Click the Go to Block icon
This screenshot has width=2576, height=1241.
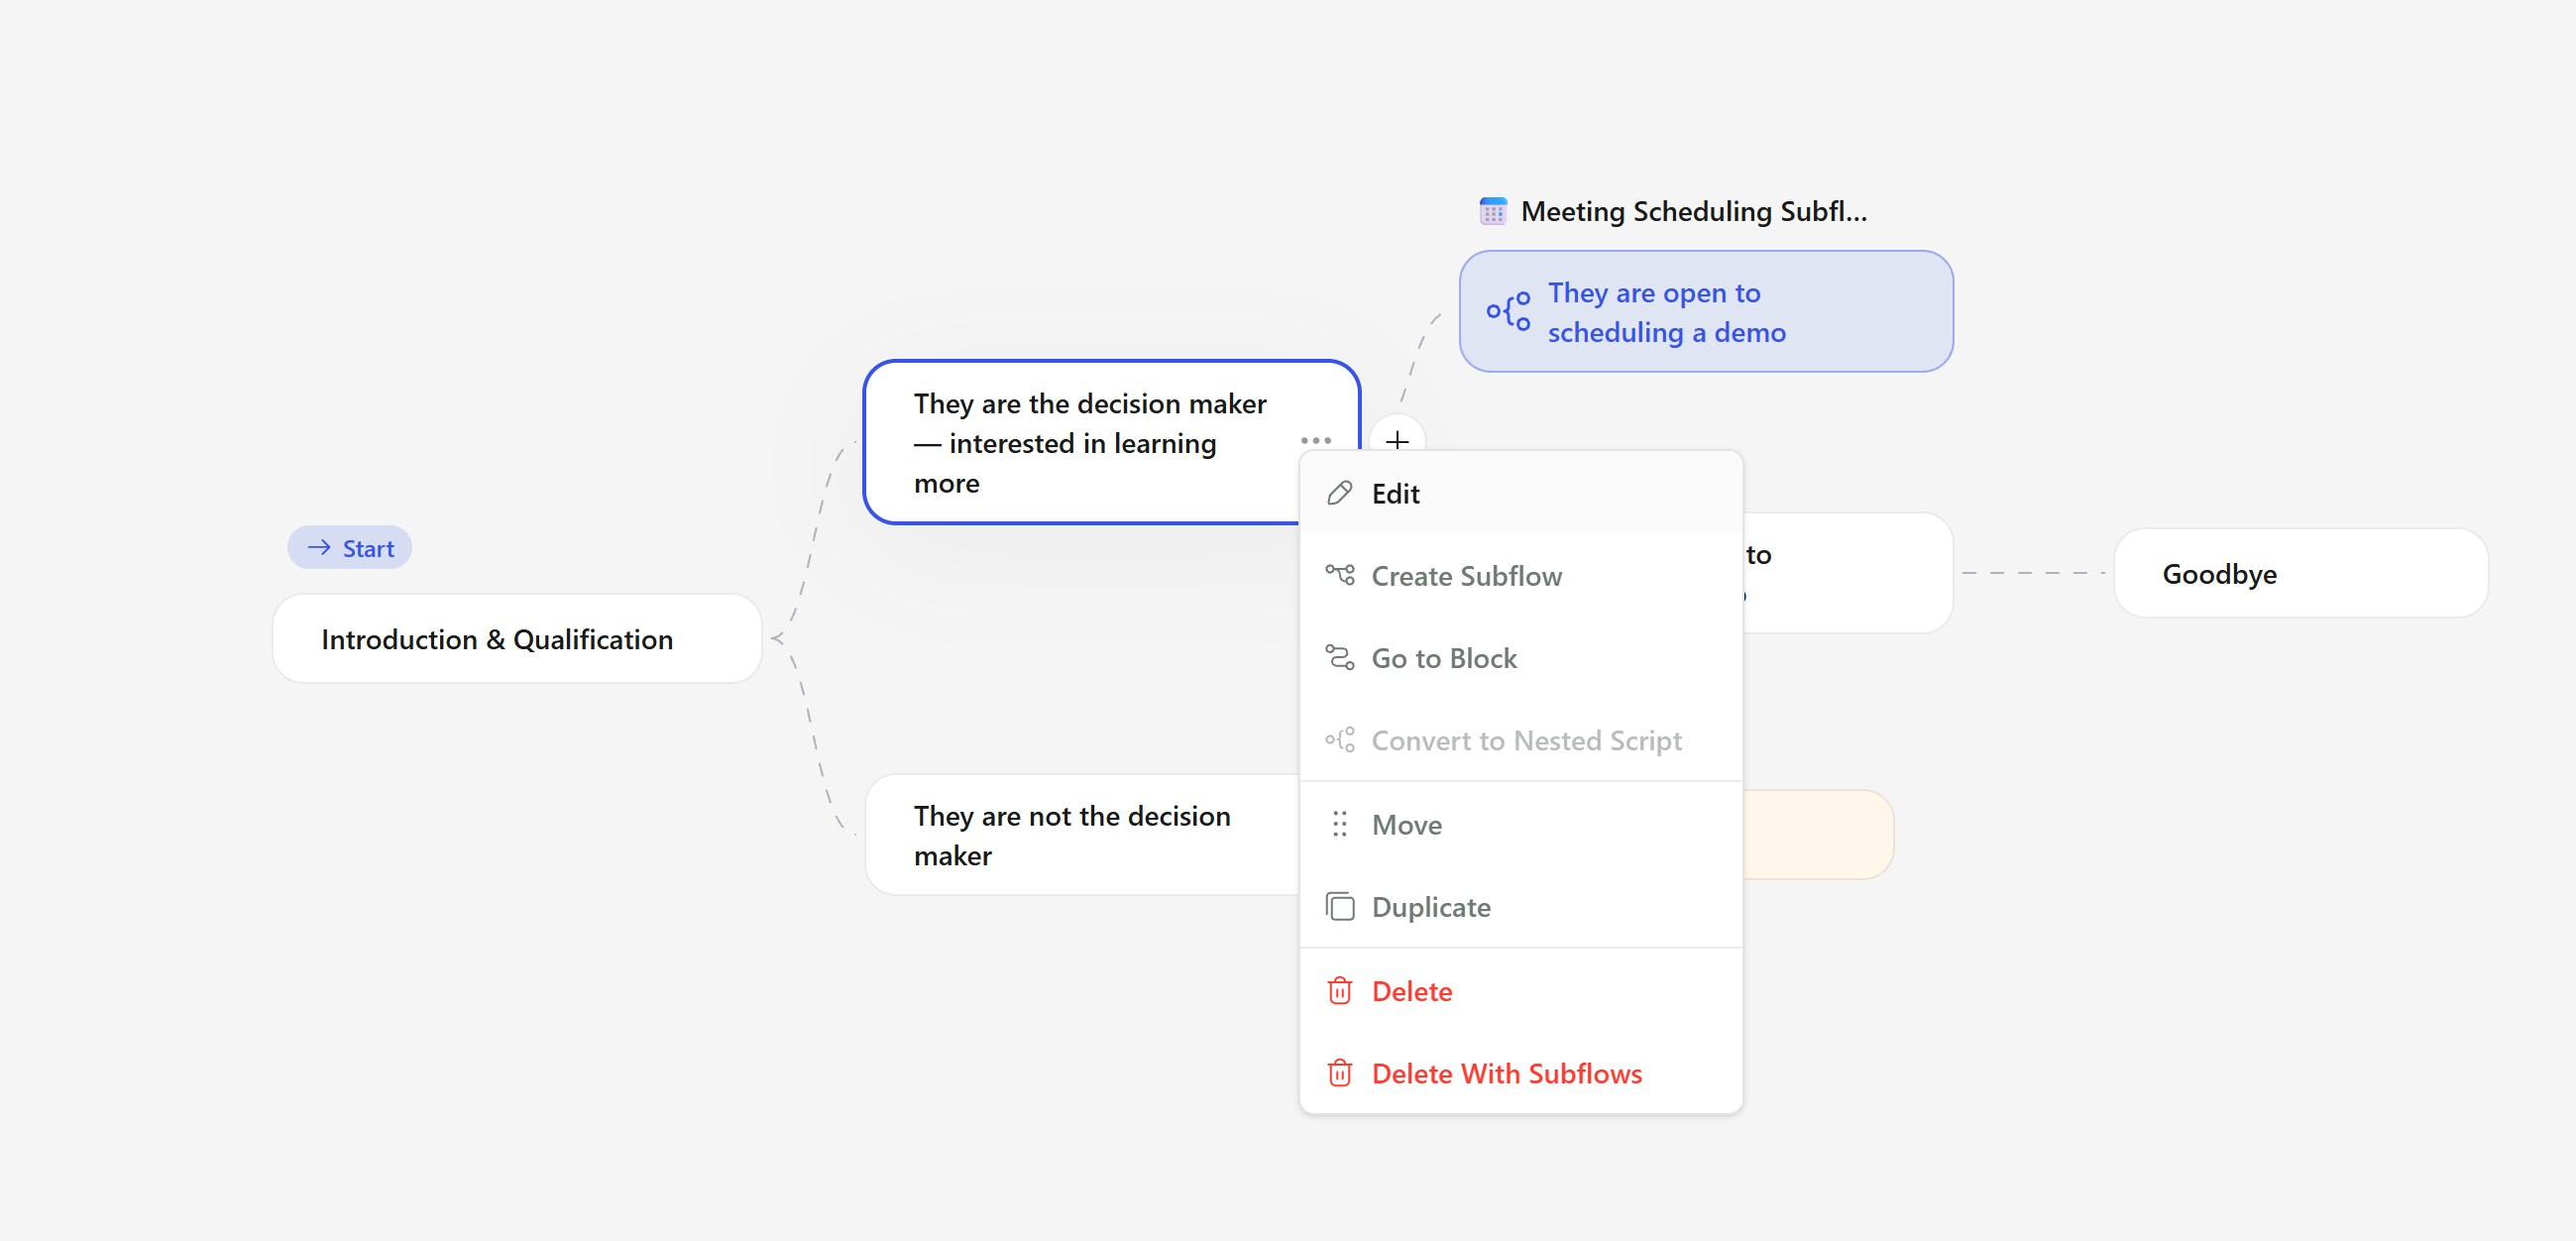(x=1339, y=658)
